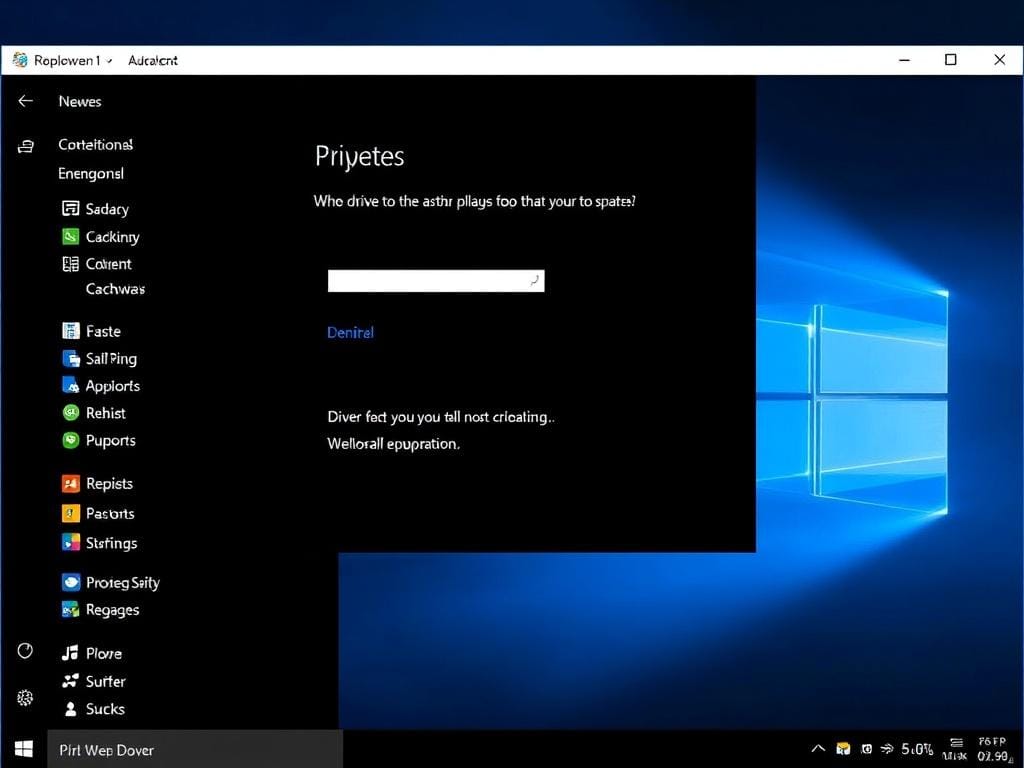Open the Sucks person icon
The width and height of the screenshot is (1024, 768).
click(71, 709)
